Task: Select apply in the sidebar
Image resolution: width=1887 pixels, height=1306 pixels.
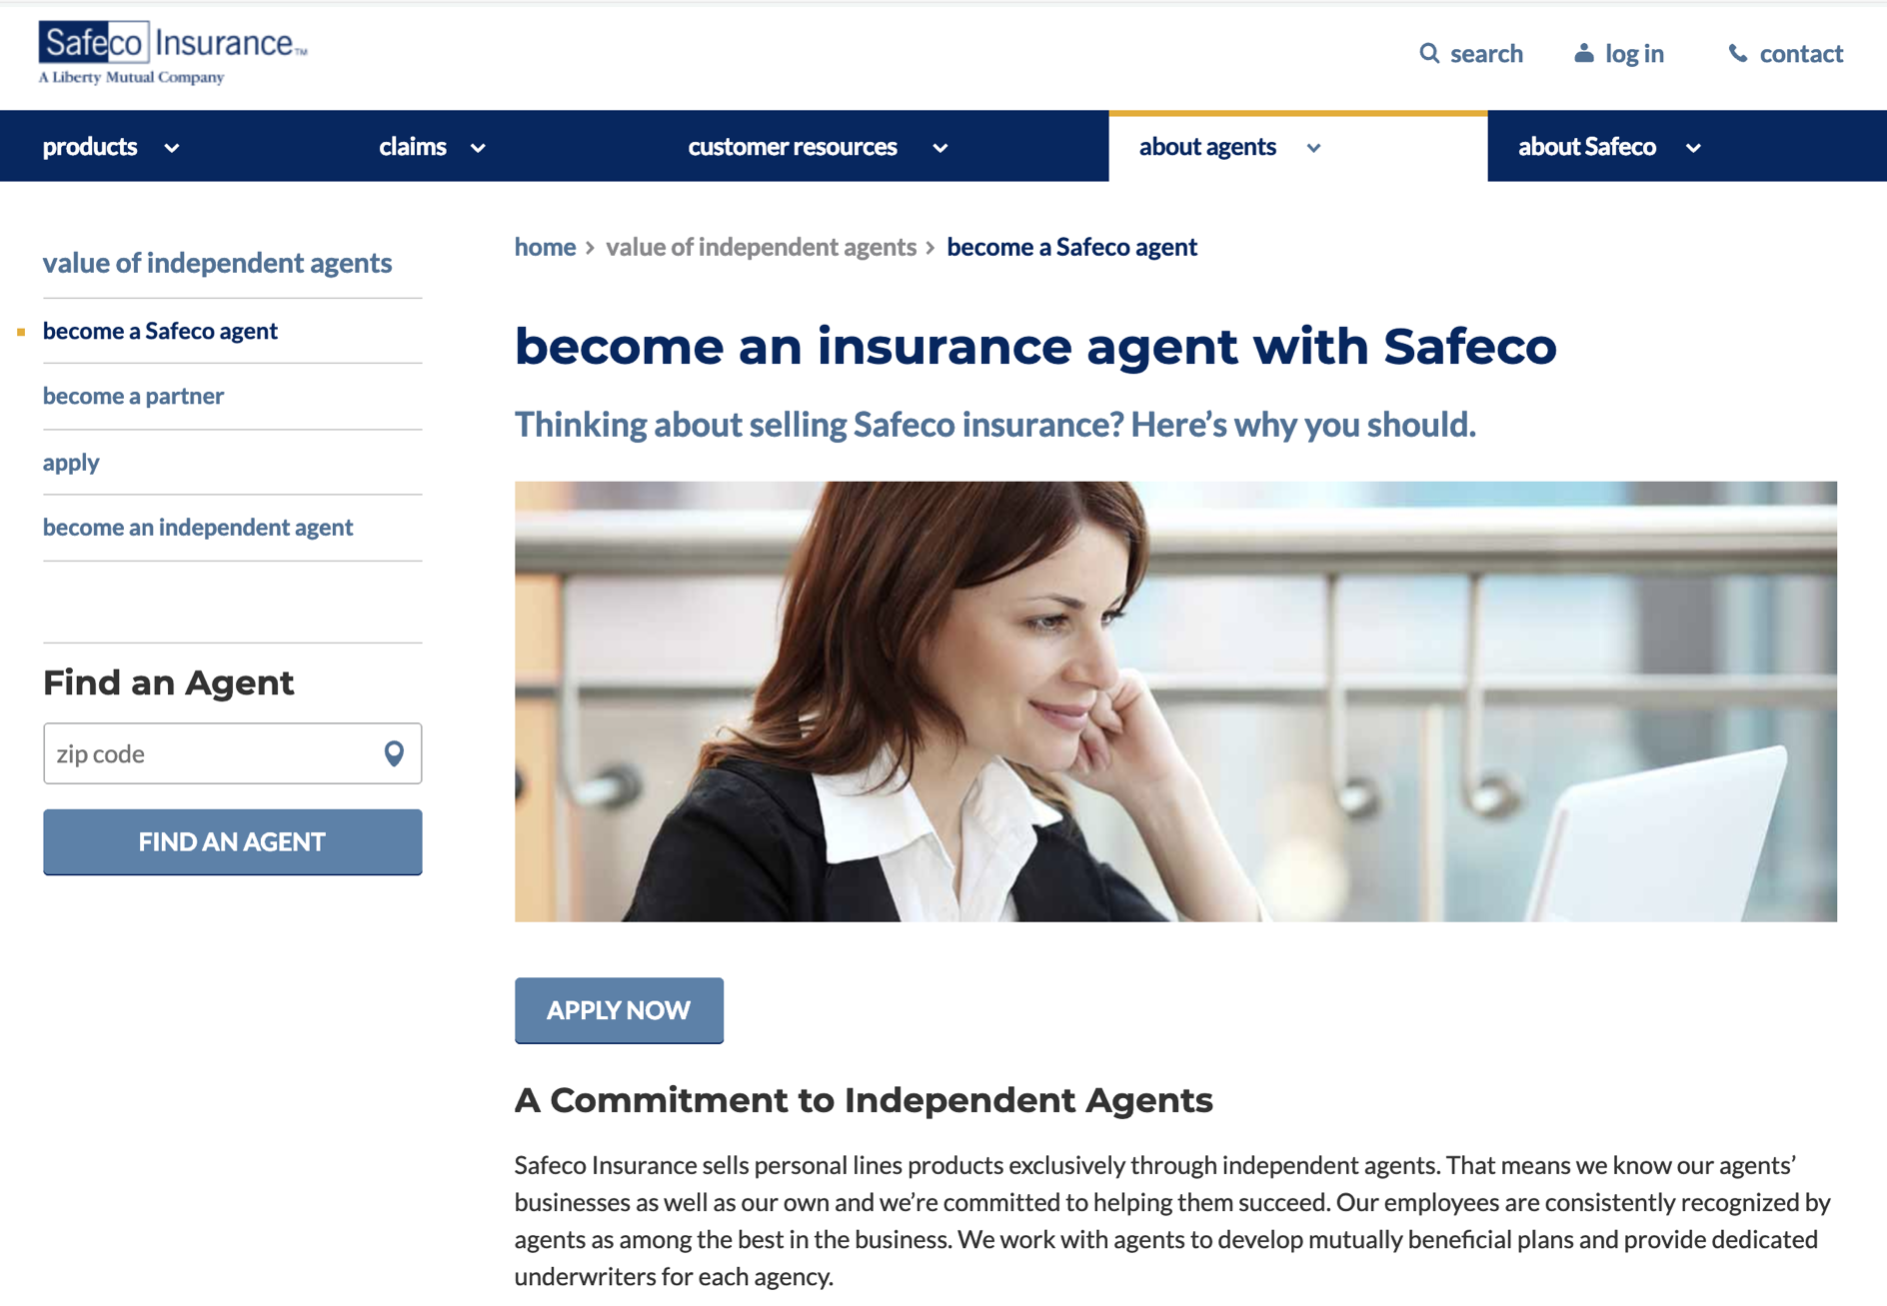Action: (x=71, y=462)
